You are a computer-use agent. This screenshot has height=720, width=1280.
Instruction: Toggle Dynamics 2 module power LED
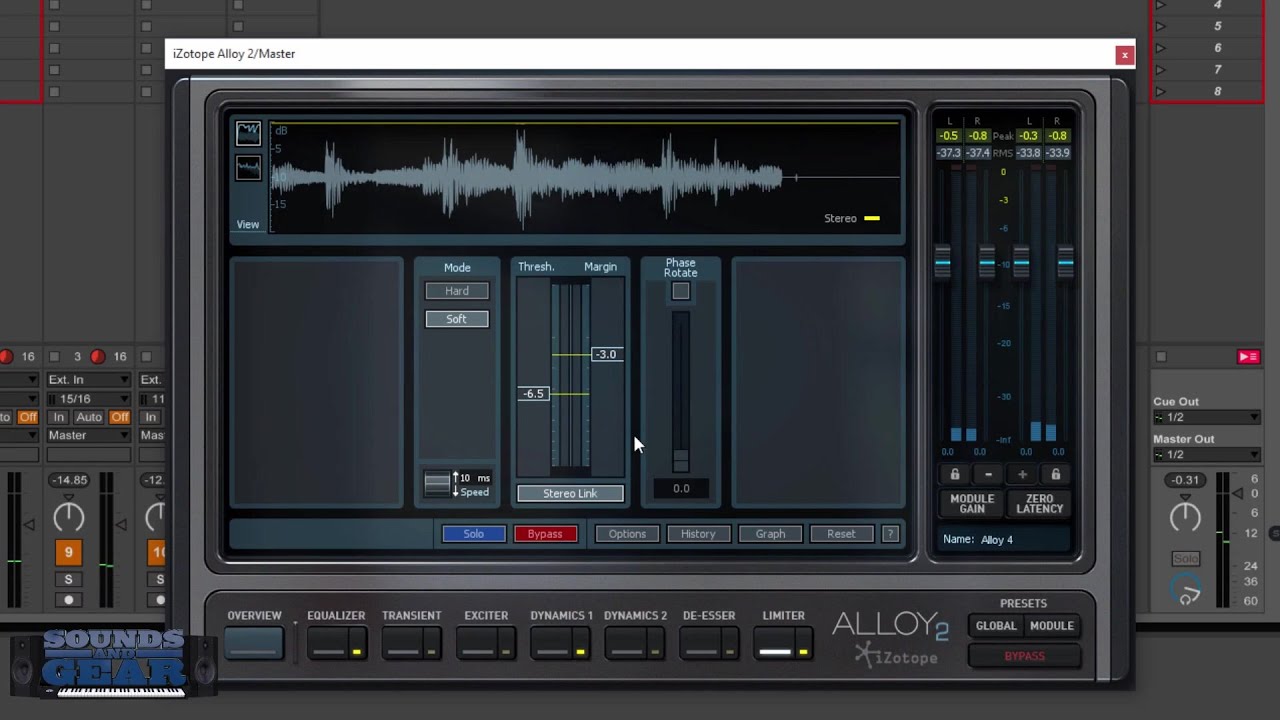[x=655, y=652]
